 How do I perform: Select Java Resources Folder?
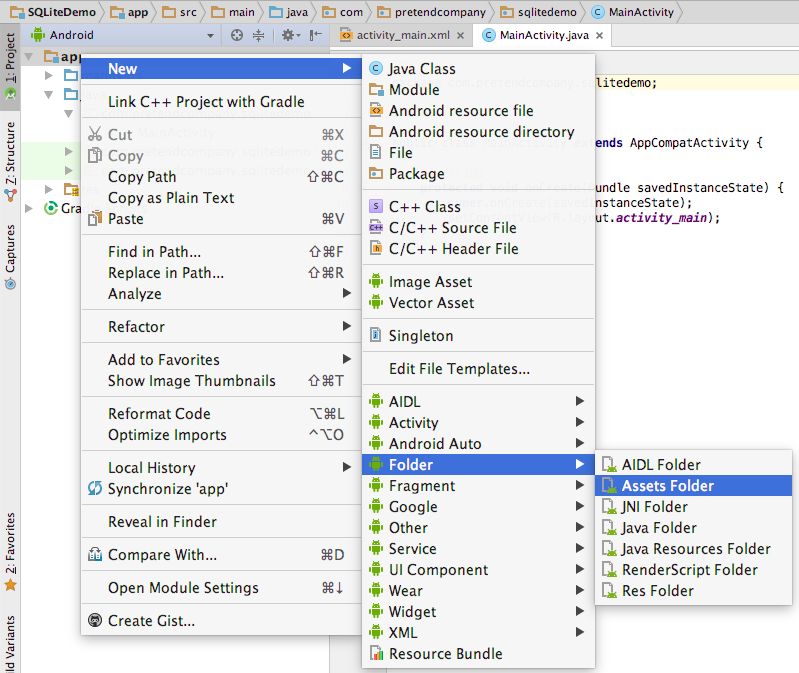point(693,549)
